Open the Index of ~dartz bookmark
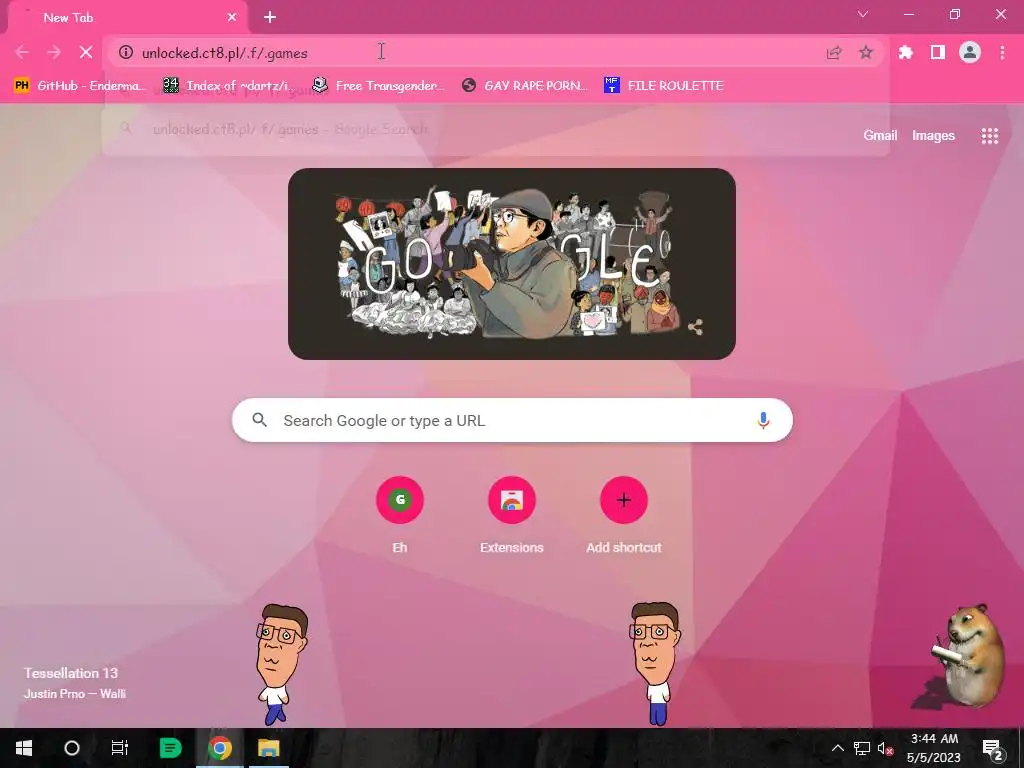This screenshot has height=768, width=1024. click(x=229, y=86)
